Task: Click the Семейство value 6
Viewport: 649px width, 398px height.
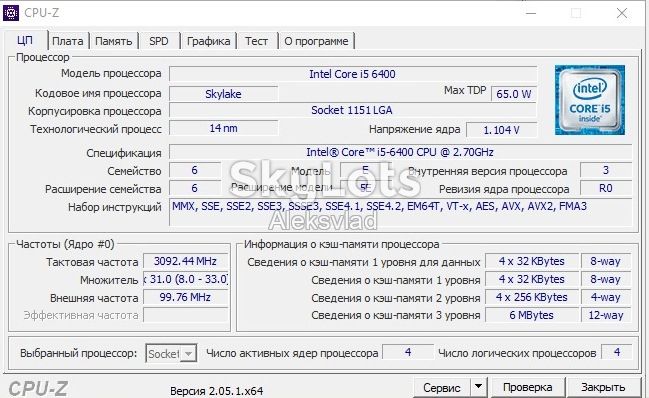Action: coord(195,170)
